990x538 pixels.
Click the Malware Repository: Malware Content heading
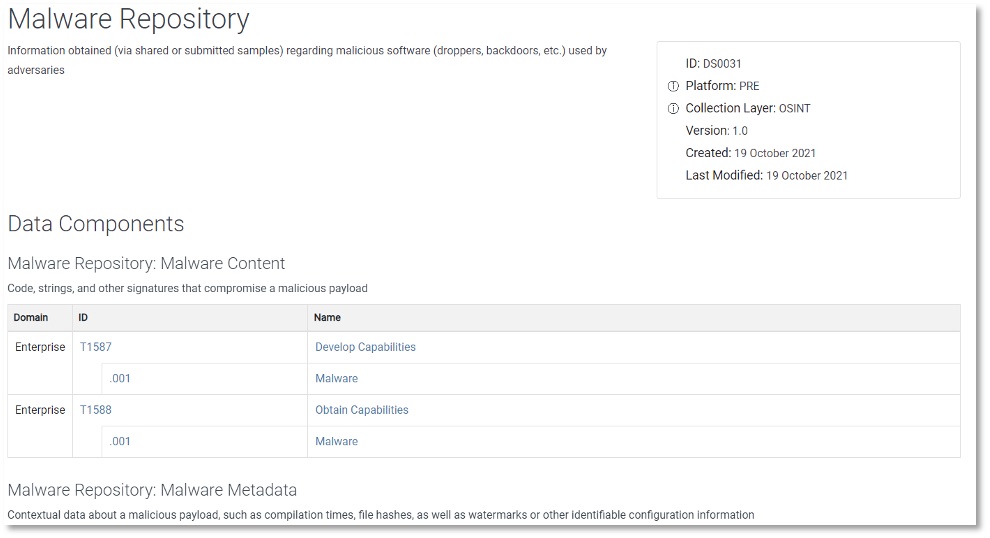(146, 263)
